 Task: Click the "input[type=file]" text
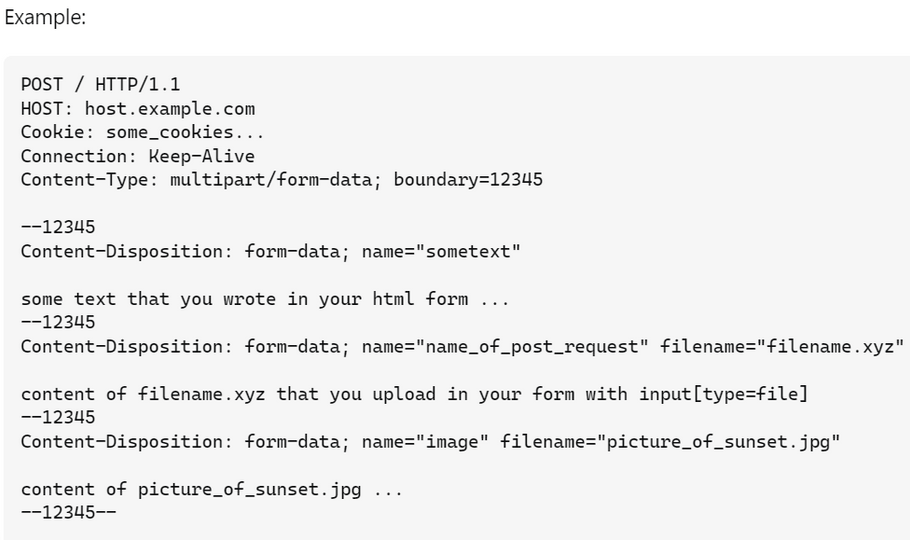click(723, 394)
